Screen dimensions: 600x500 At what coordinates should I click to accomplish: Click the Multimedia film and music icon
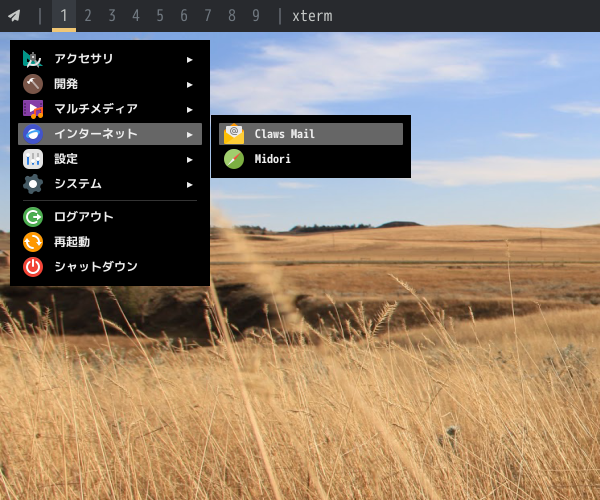tap(33, 109)
